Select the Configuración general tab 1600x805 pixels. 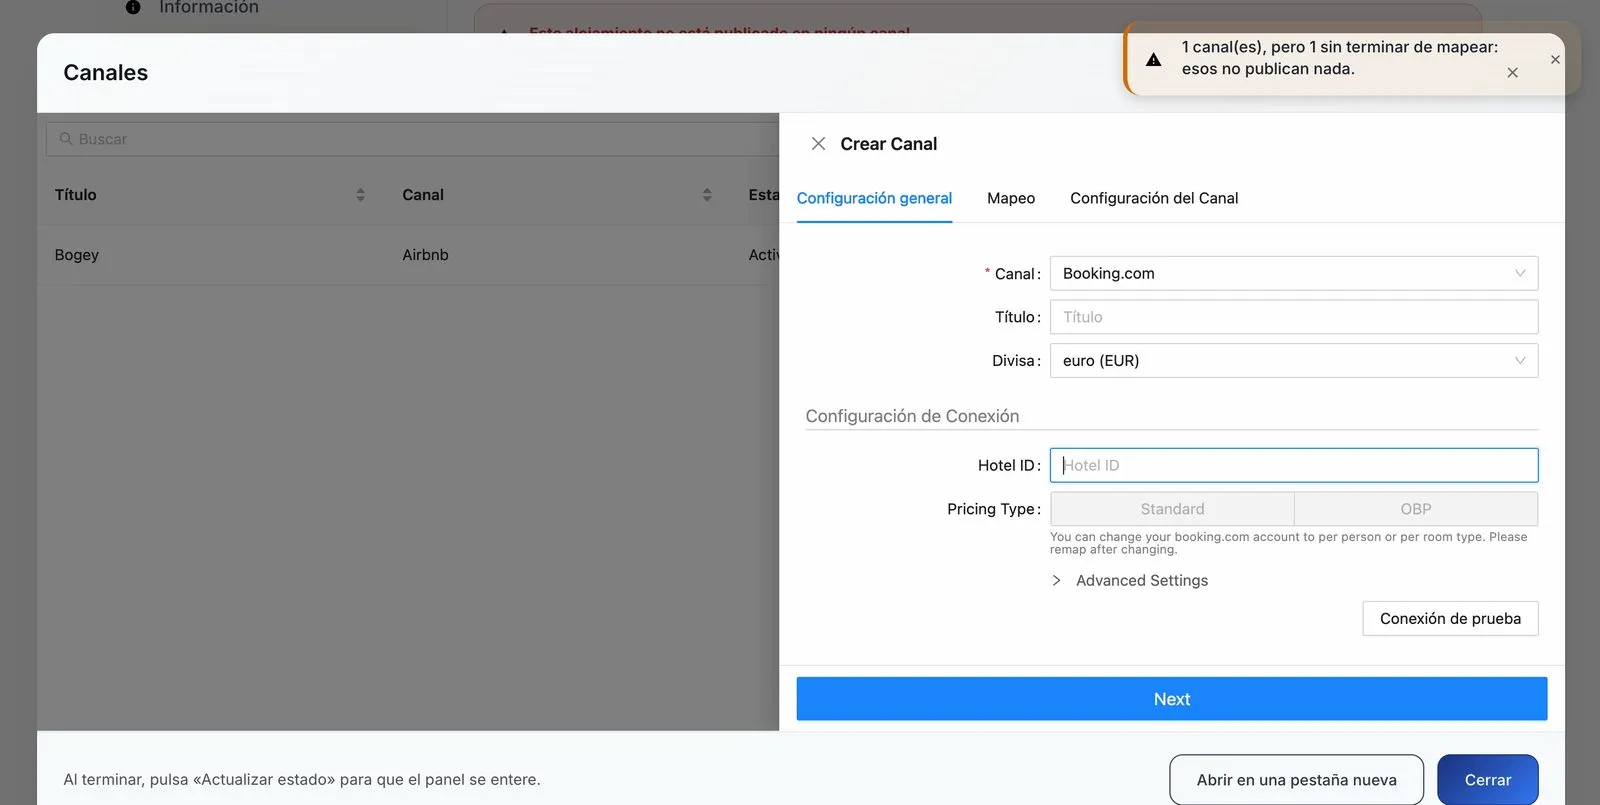coord(874,198)
